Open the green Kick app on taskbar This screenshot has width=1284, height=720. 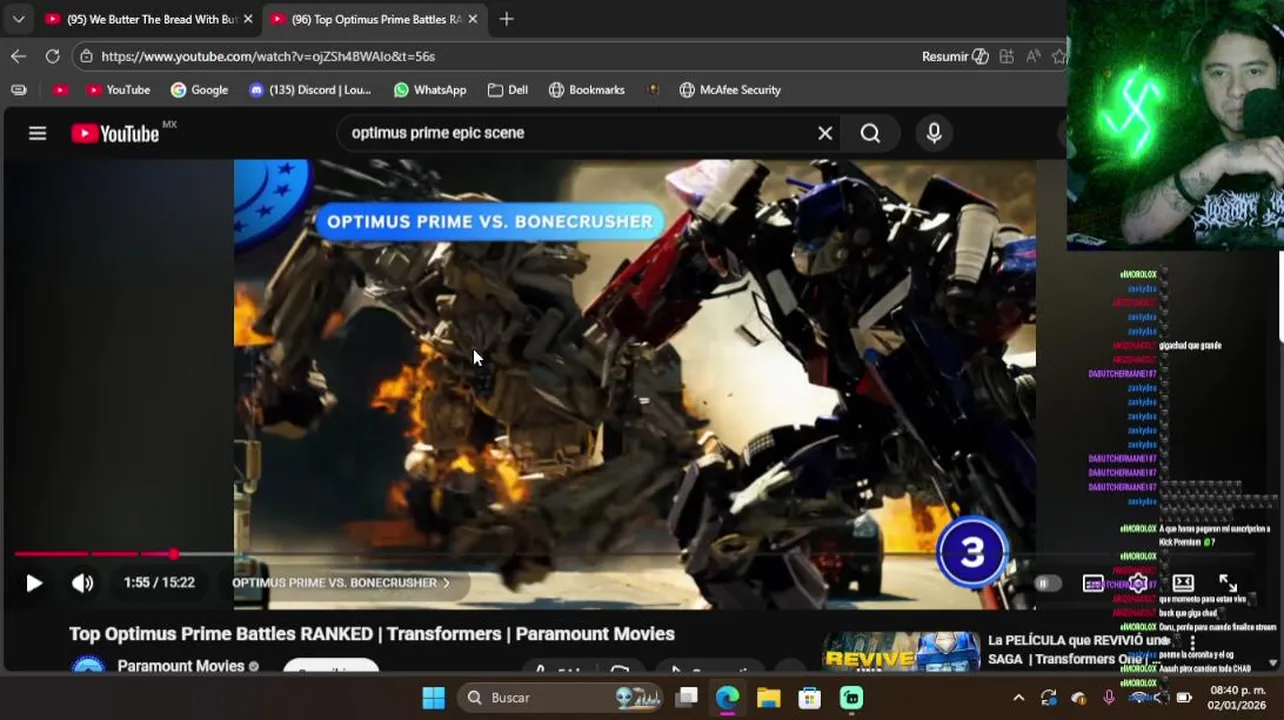click(x=851, y=697)
